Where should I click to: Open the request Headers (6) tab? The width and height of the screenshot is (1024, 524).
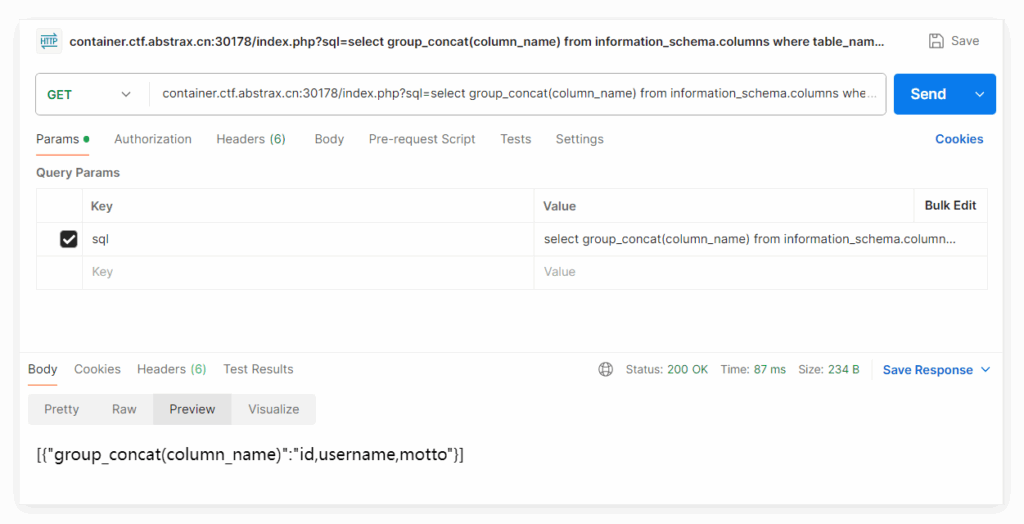point(250,139)
